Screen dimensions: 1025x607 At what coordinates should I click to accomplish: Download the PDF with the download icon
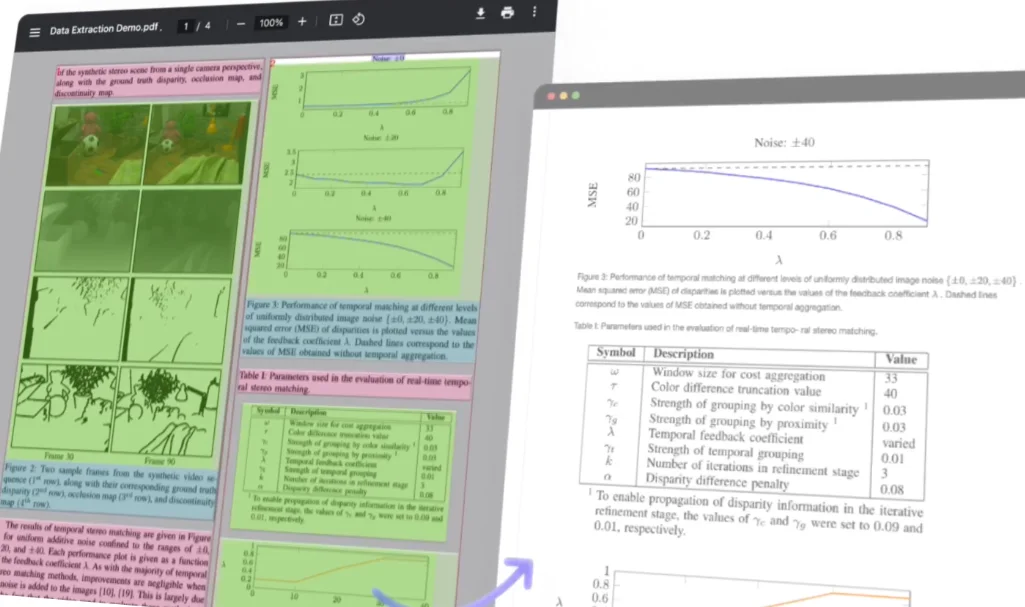pos(480,13)
